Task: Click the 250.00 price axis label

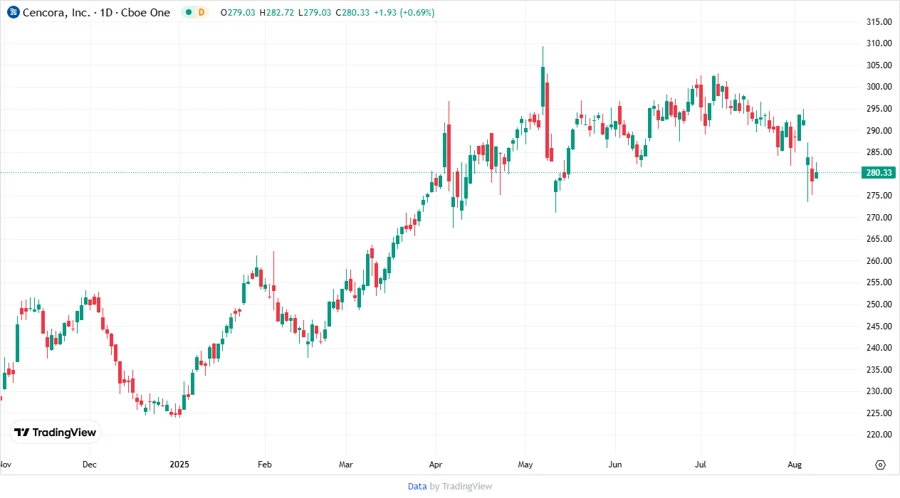Action: [x=879, y=305]
